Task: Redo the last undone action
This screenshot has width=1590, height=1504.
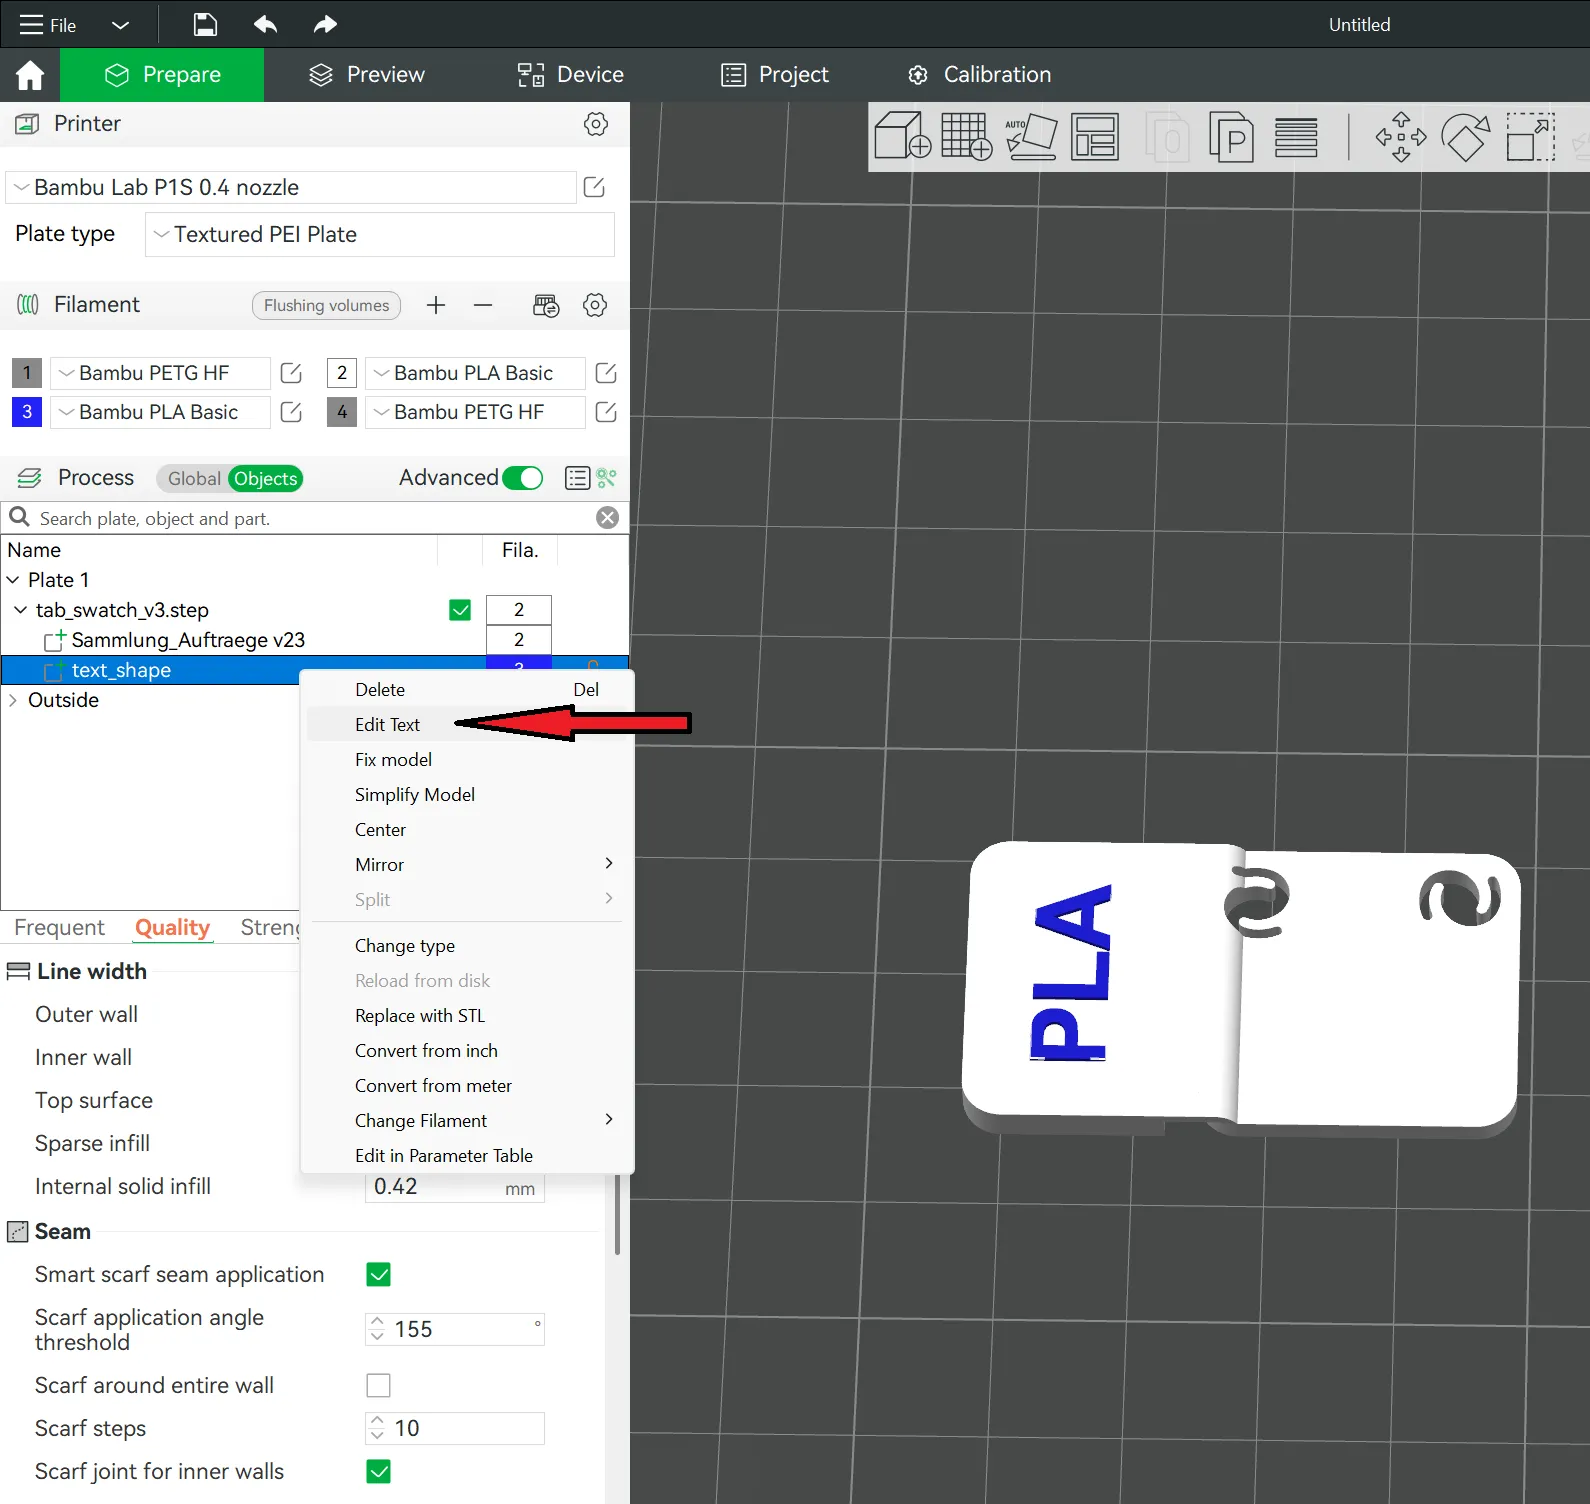Action: 325,24
